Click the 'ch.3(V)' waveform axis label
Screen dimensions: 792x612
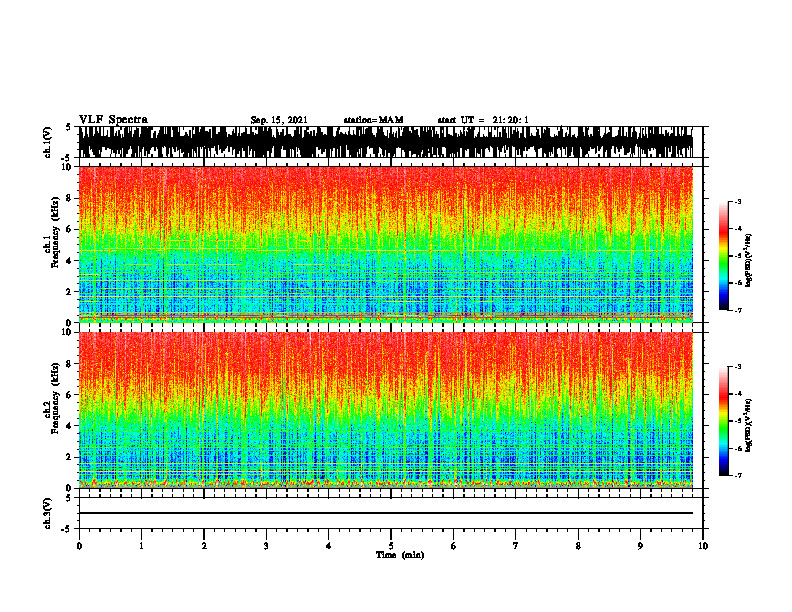tap(48, 513)
